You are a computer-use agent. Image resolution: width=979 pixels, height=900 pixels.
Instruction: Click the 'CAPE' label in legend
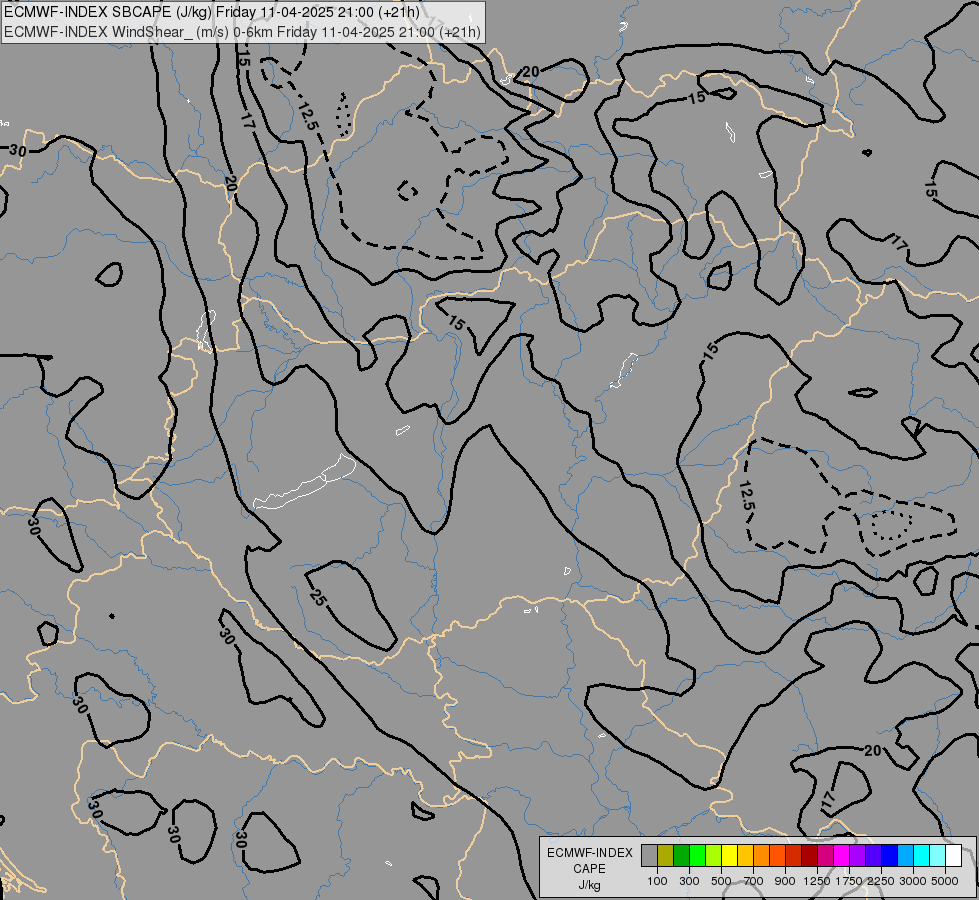coord(589,869)
